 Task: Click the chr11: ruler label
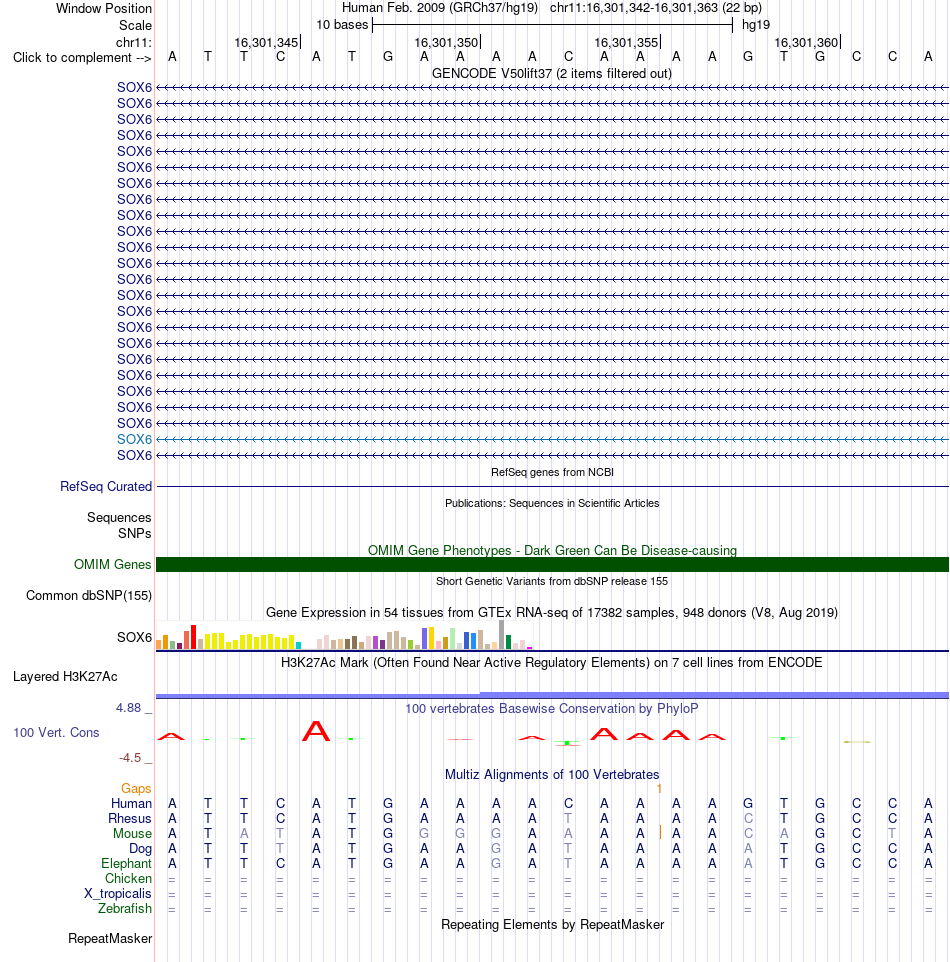[x=133, y=42]
